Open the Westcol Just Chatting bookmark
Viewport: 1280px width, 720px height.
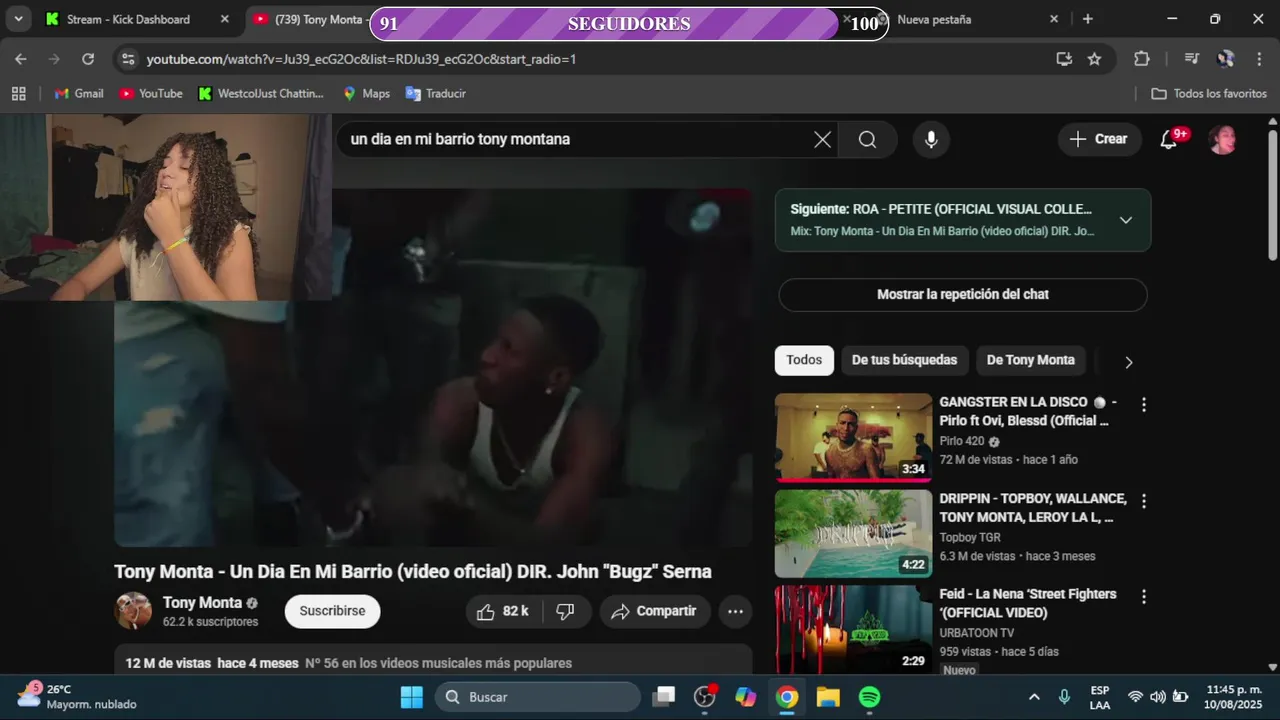coord(261,93)
